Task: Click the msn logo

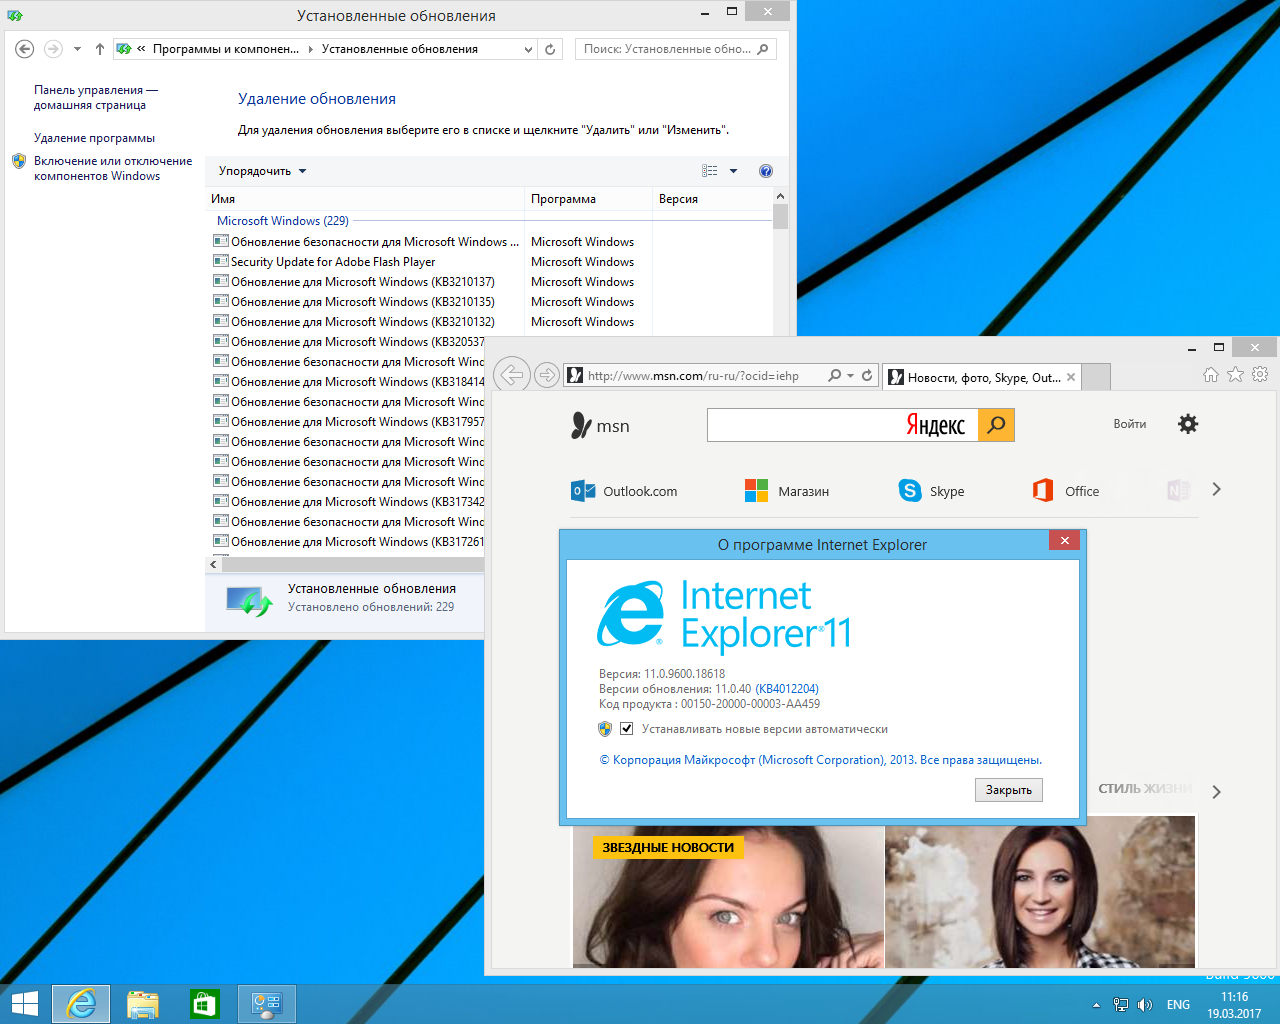Action: tap(600, 426)
